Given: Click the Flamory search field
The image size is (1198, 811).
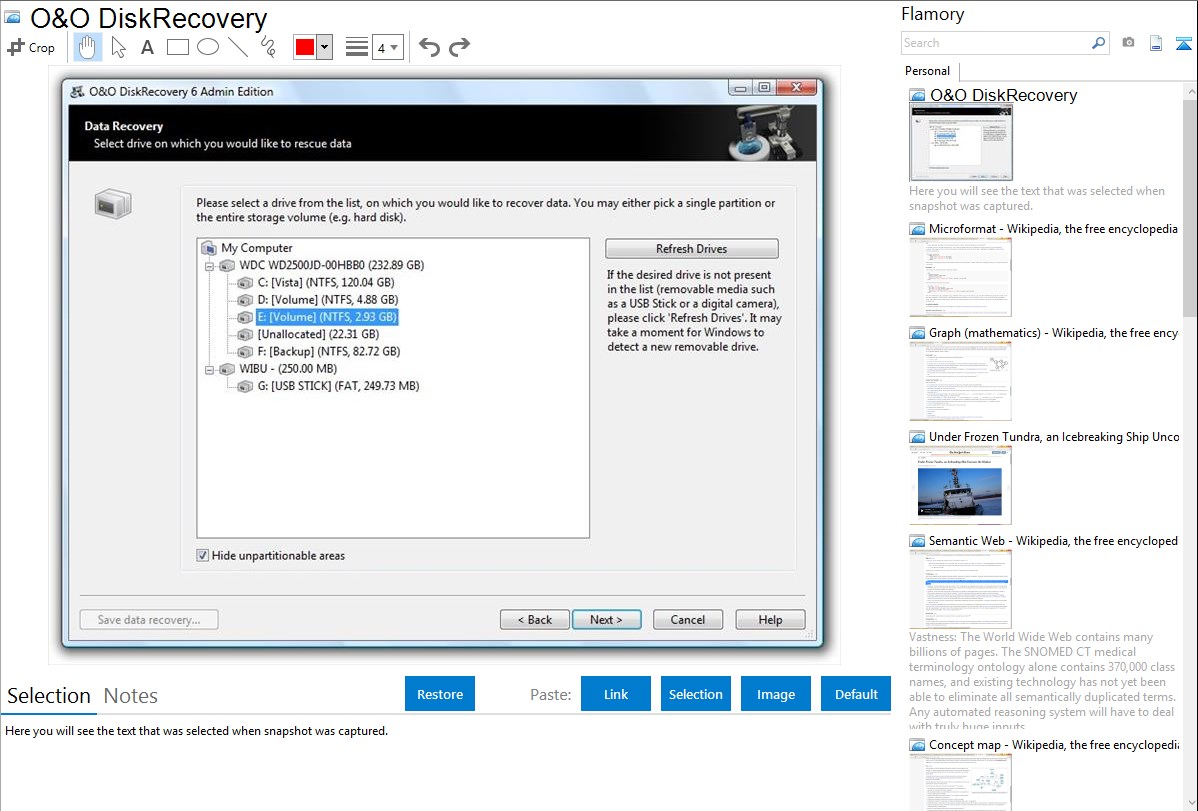Looking at the screenshot, I should coord(996,43).
